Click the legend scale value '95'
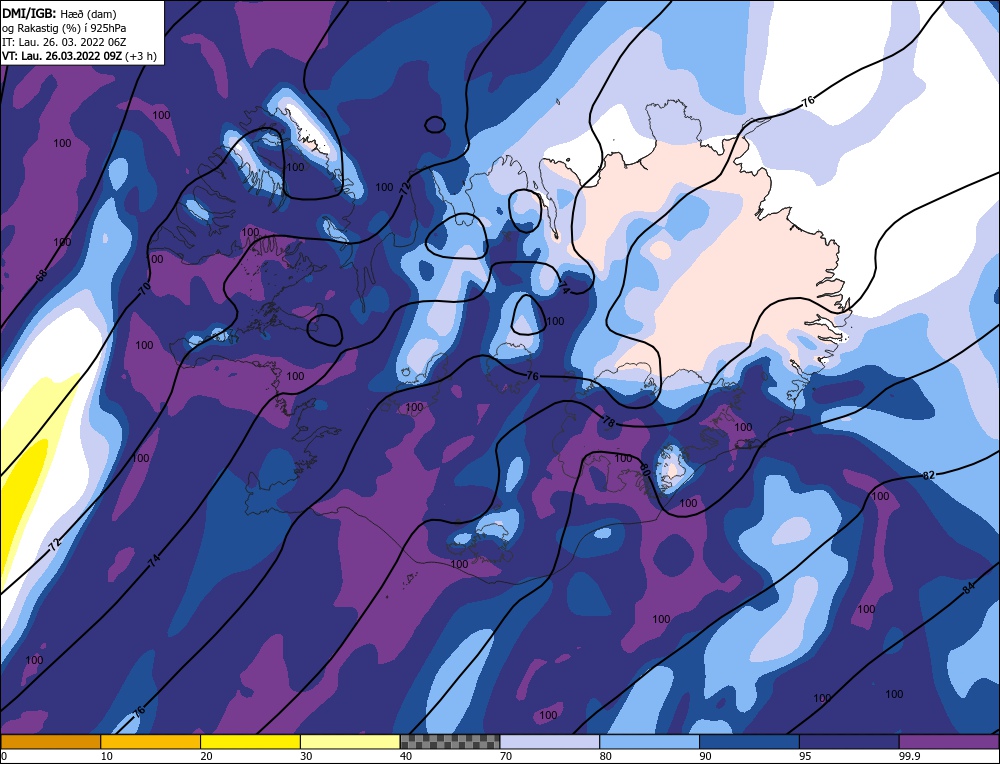The height and width of the screenshot is (764, 1000). click(805, 756)
